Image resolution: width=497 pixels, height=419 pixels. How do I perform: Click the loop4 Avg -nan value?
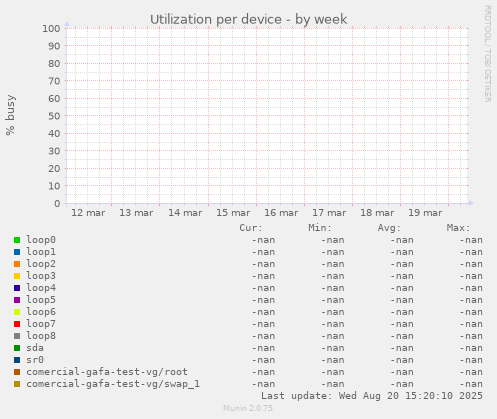(402, 288)
